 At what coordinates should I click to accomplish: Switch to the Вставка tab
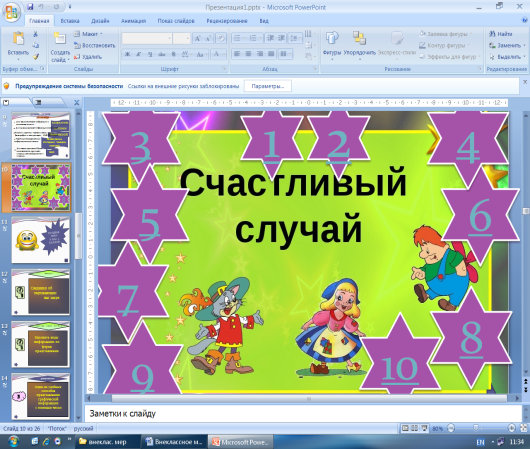70,21
